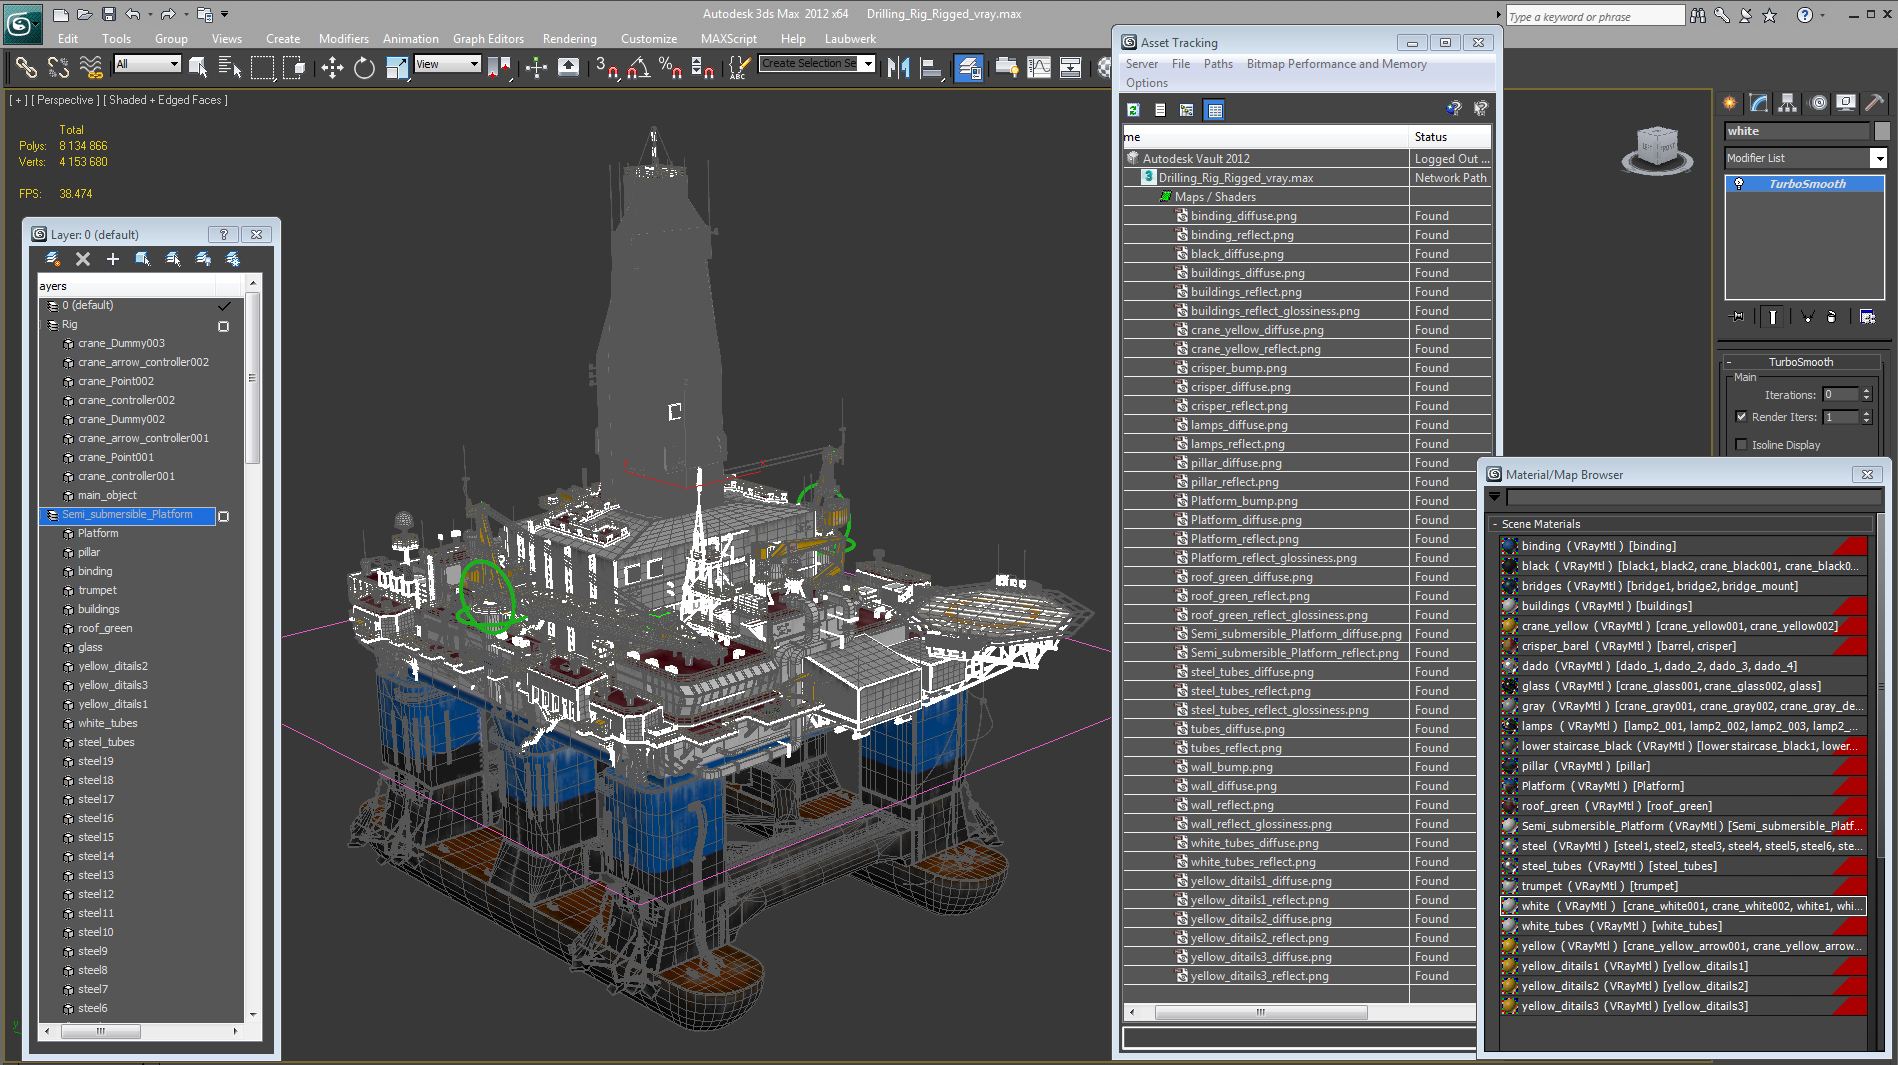Click the Align tool icon
This screenshot has width=1898, height=1065.
[931, 67]
